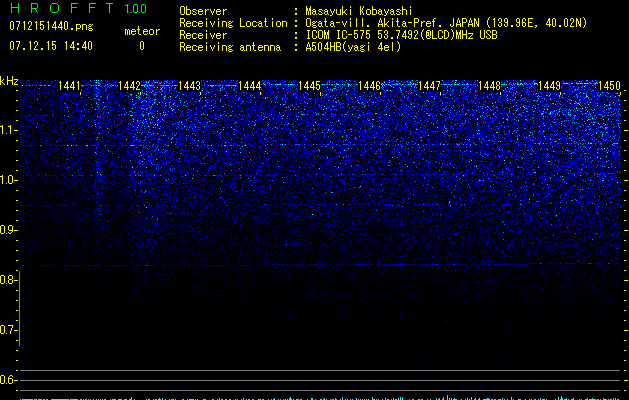The height and width of the screenshot is (400, 629).
Task: Click time marker 1445
Action: [x=309, y=86]
